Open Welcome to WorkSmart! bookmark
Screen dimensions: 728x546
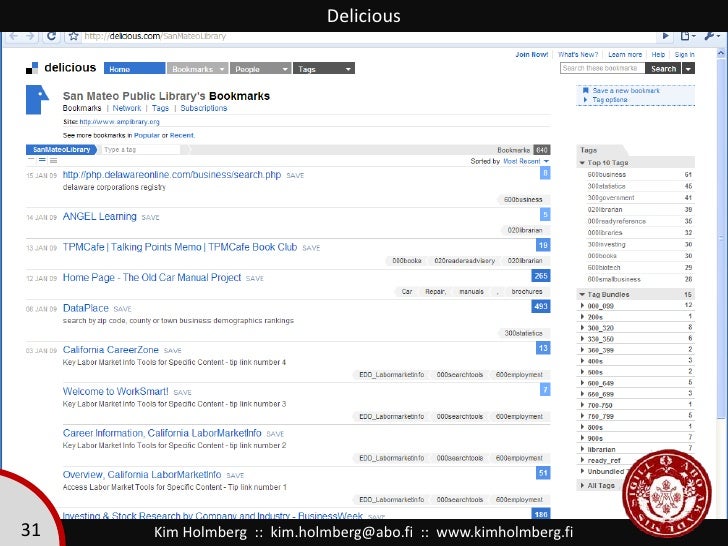(x=116, y=391)
